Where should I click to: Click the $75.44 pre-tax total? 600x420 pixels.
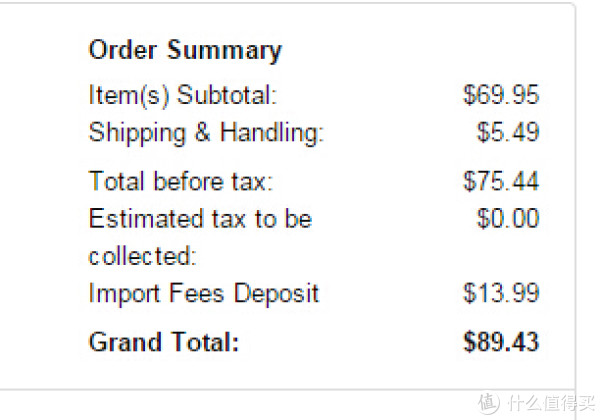[501, 181]
